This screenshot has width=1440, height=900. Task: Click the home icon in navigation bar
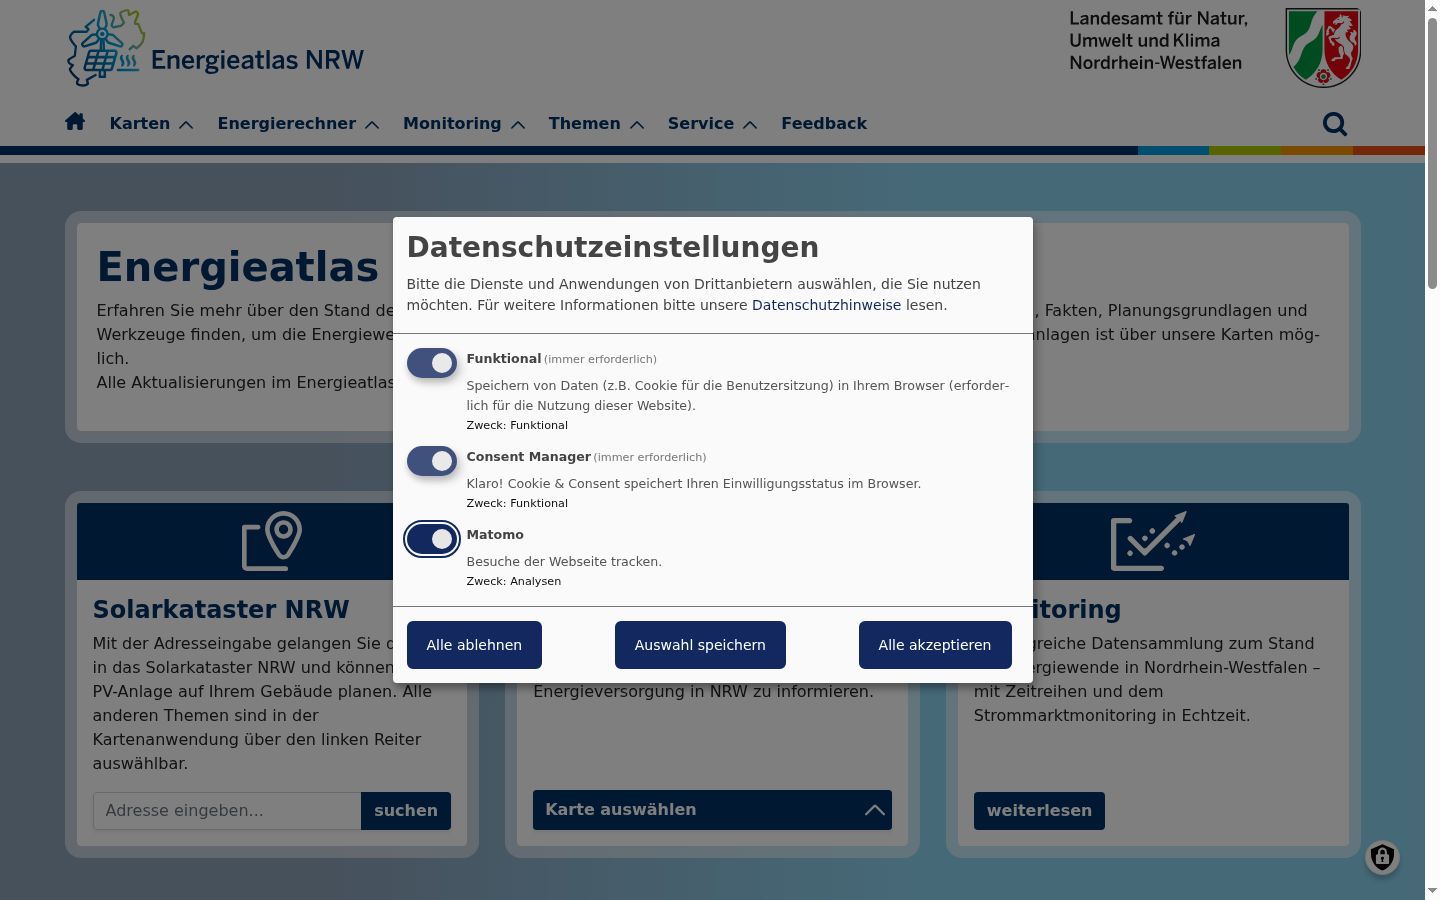click(x=75, y=122)
